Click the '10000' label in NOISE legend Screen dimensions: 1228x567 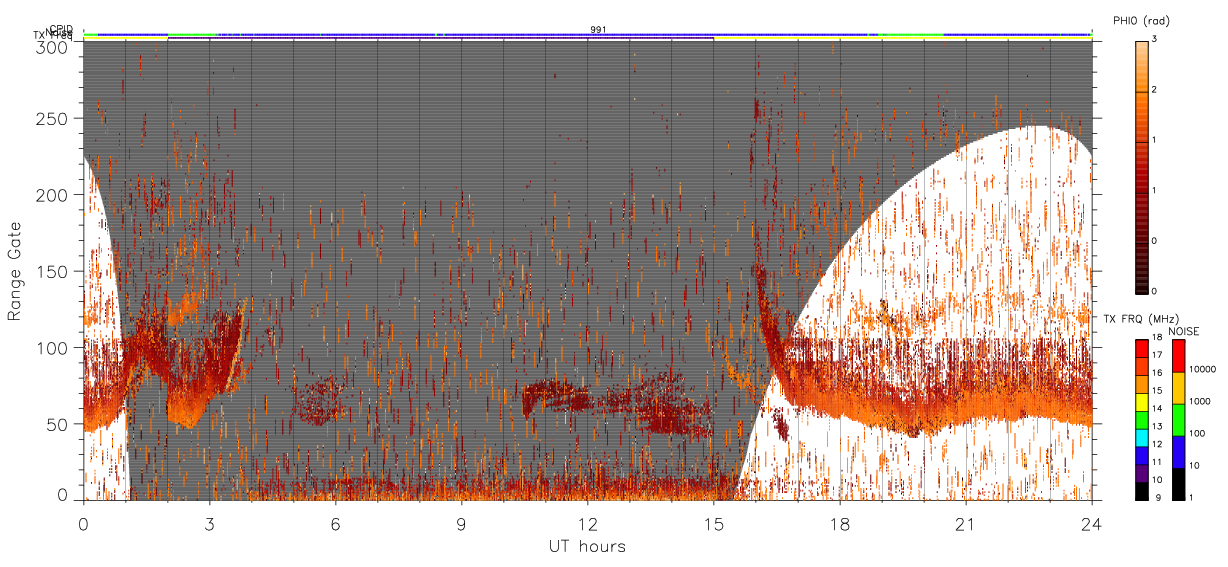1202,369
